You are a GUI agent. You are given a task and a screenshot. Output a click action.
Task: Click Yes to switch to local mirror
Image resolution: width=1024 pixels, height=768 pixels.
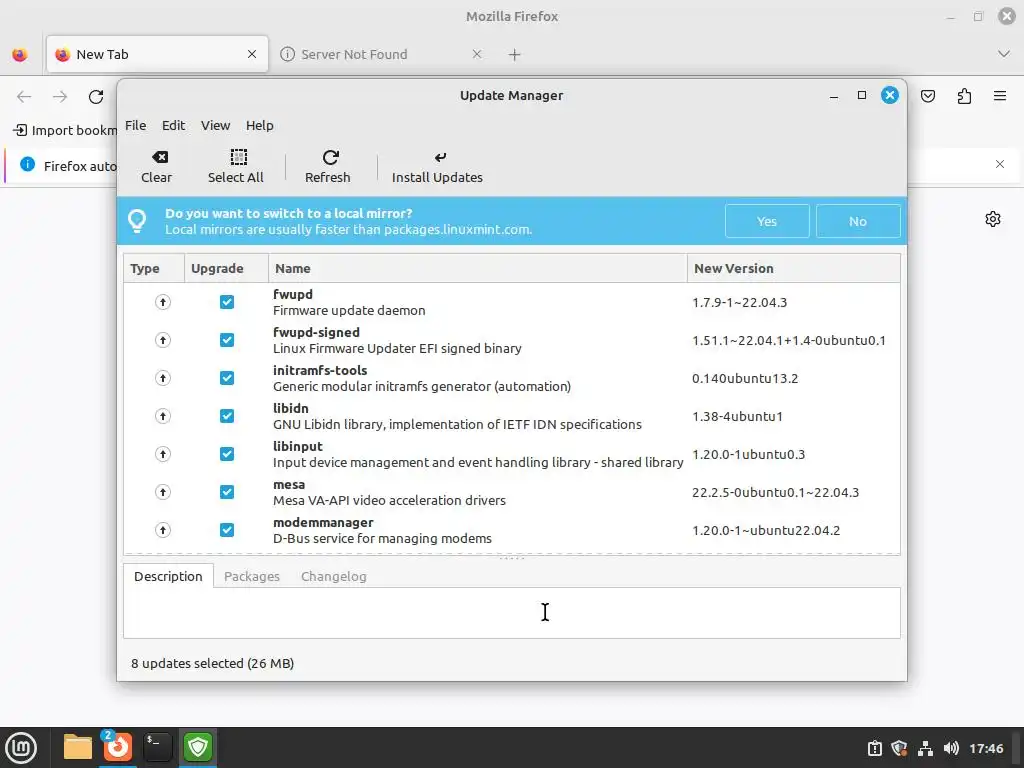[767, 221]
